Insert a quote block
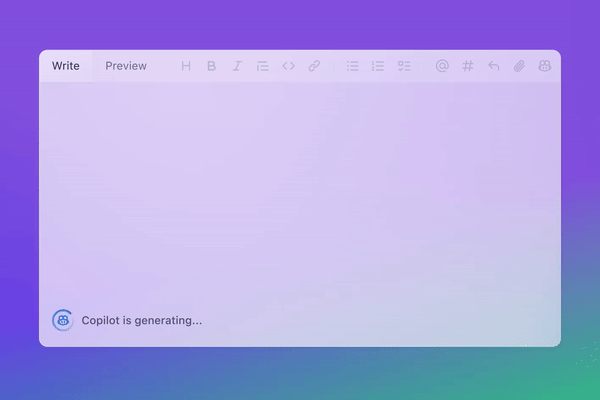This screenshot has width=600, height=400. (x=262, y=66)
